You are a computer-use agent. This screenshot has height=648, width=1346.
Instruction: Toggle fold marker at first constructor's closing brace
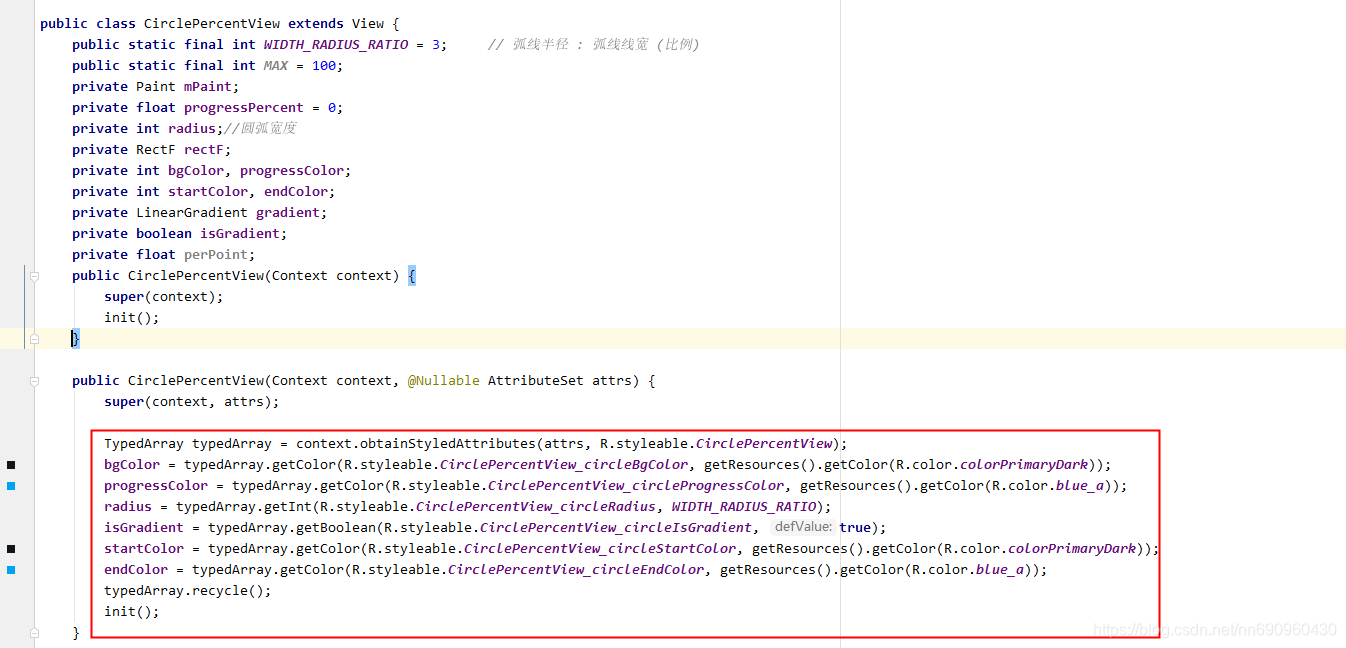[33, 339]
